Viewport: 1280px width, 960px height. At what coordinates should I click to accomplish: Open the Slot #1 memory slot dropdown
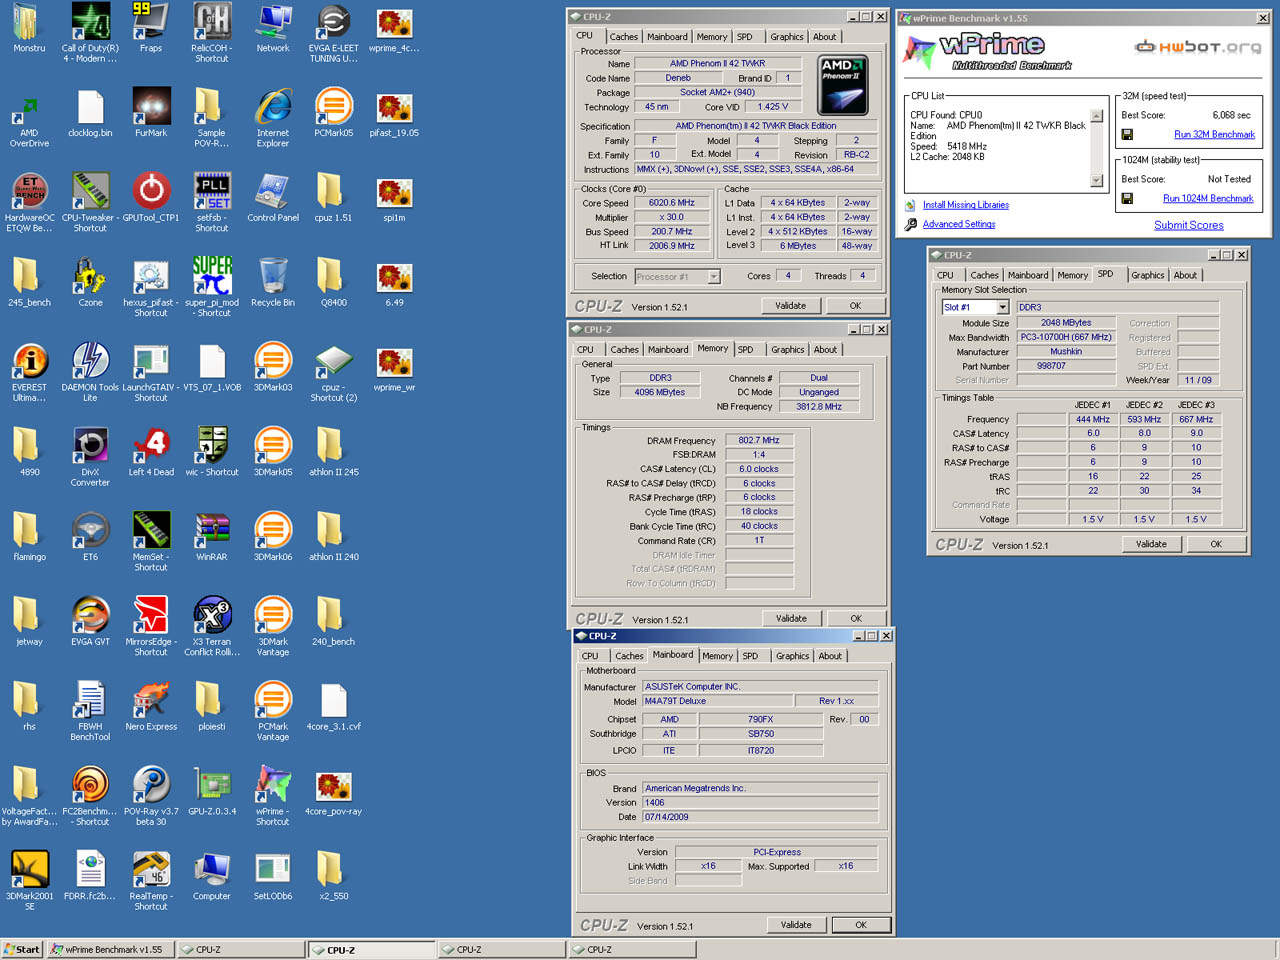coord(1003,307)
